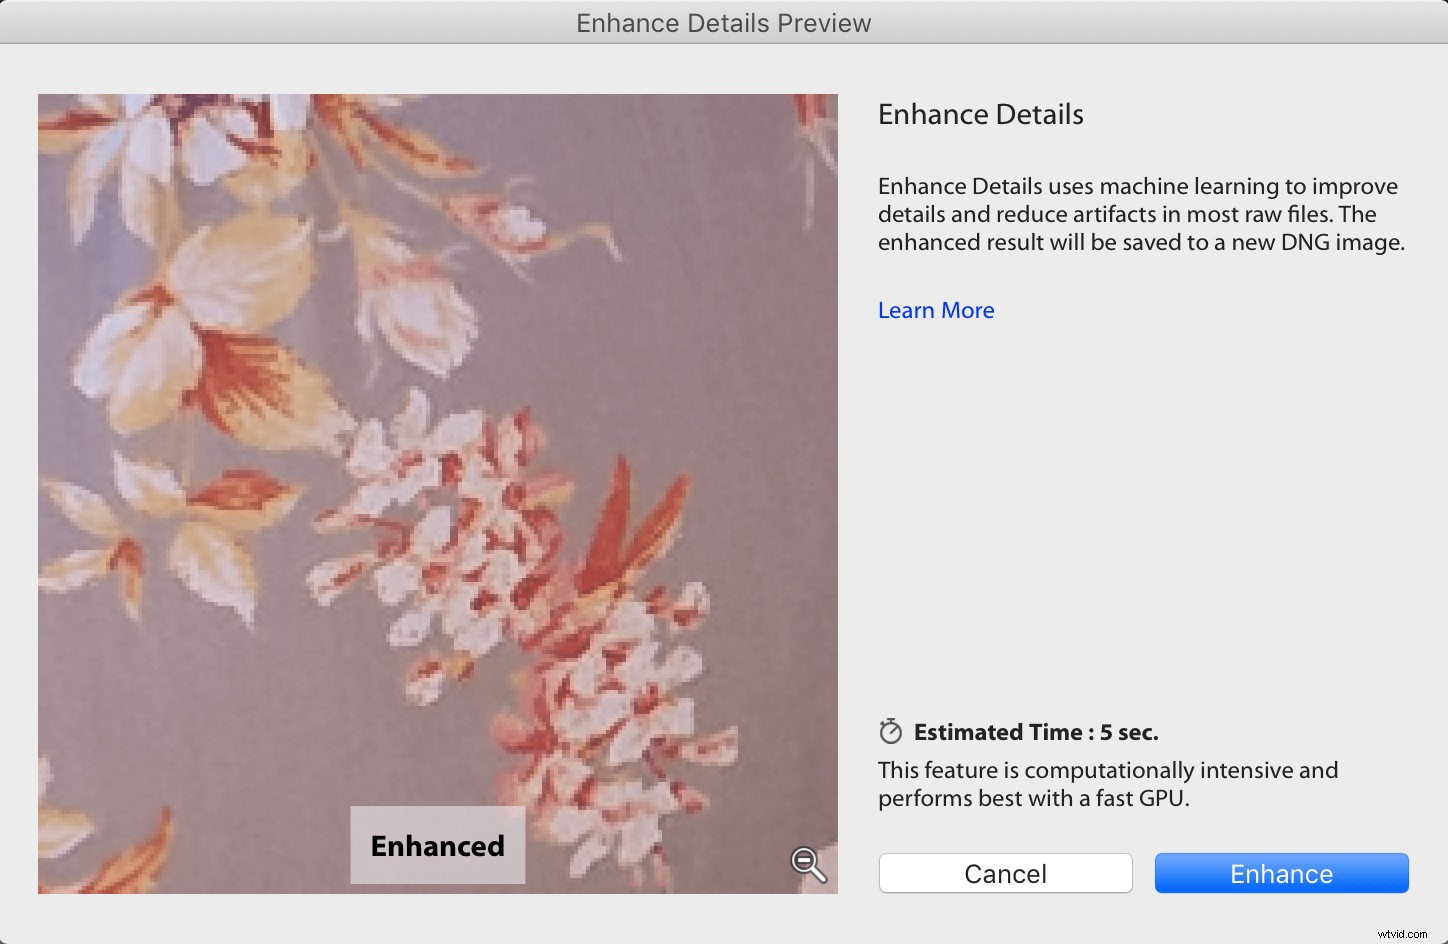Select the Learn More blue text
Image resolution: width=1448 pixels, height=944 pixels.
pyautogui.click(x=935, y=310)
